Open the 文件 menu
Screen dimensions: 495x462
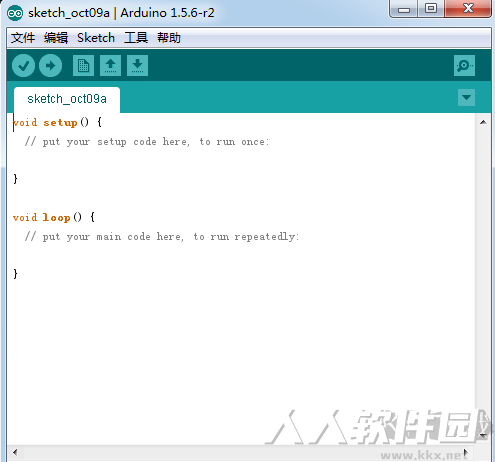(x=23, y=38)
